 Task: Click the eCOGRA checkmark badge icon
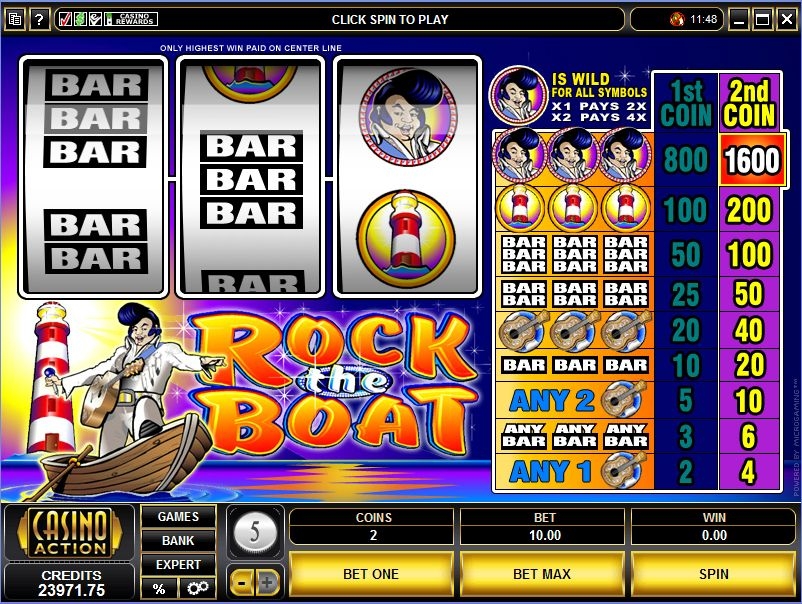(95, 19)
